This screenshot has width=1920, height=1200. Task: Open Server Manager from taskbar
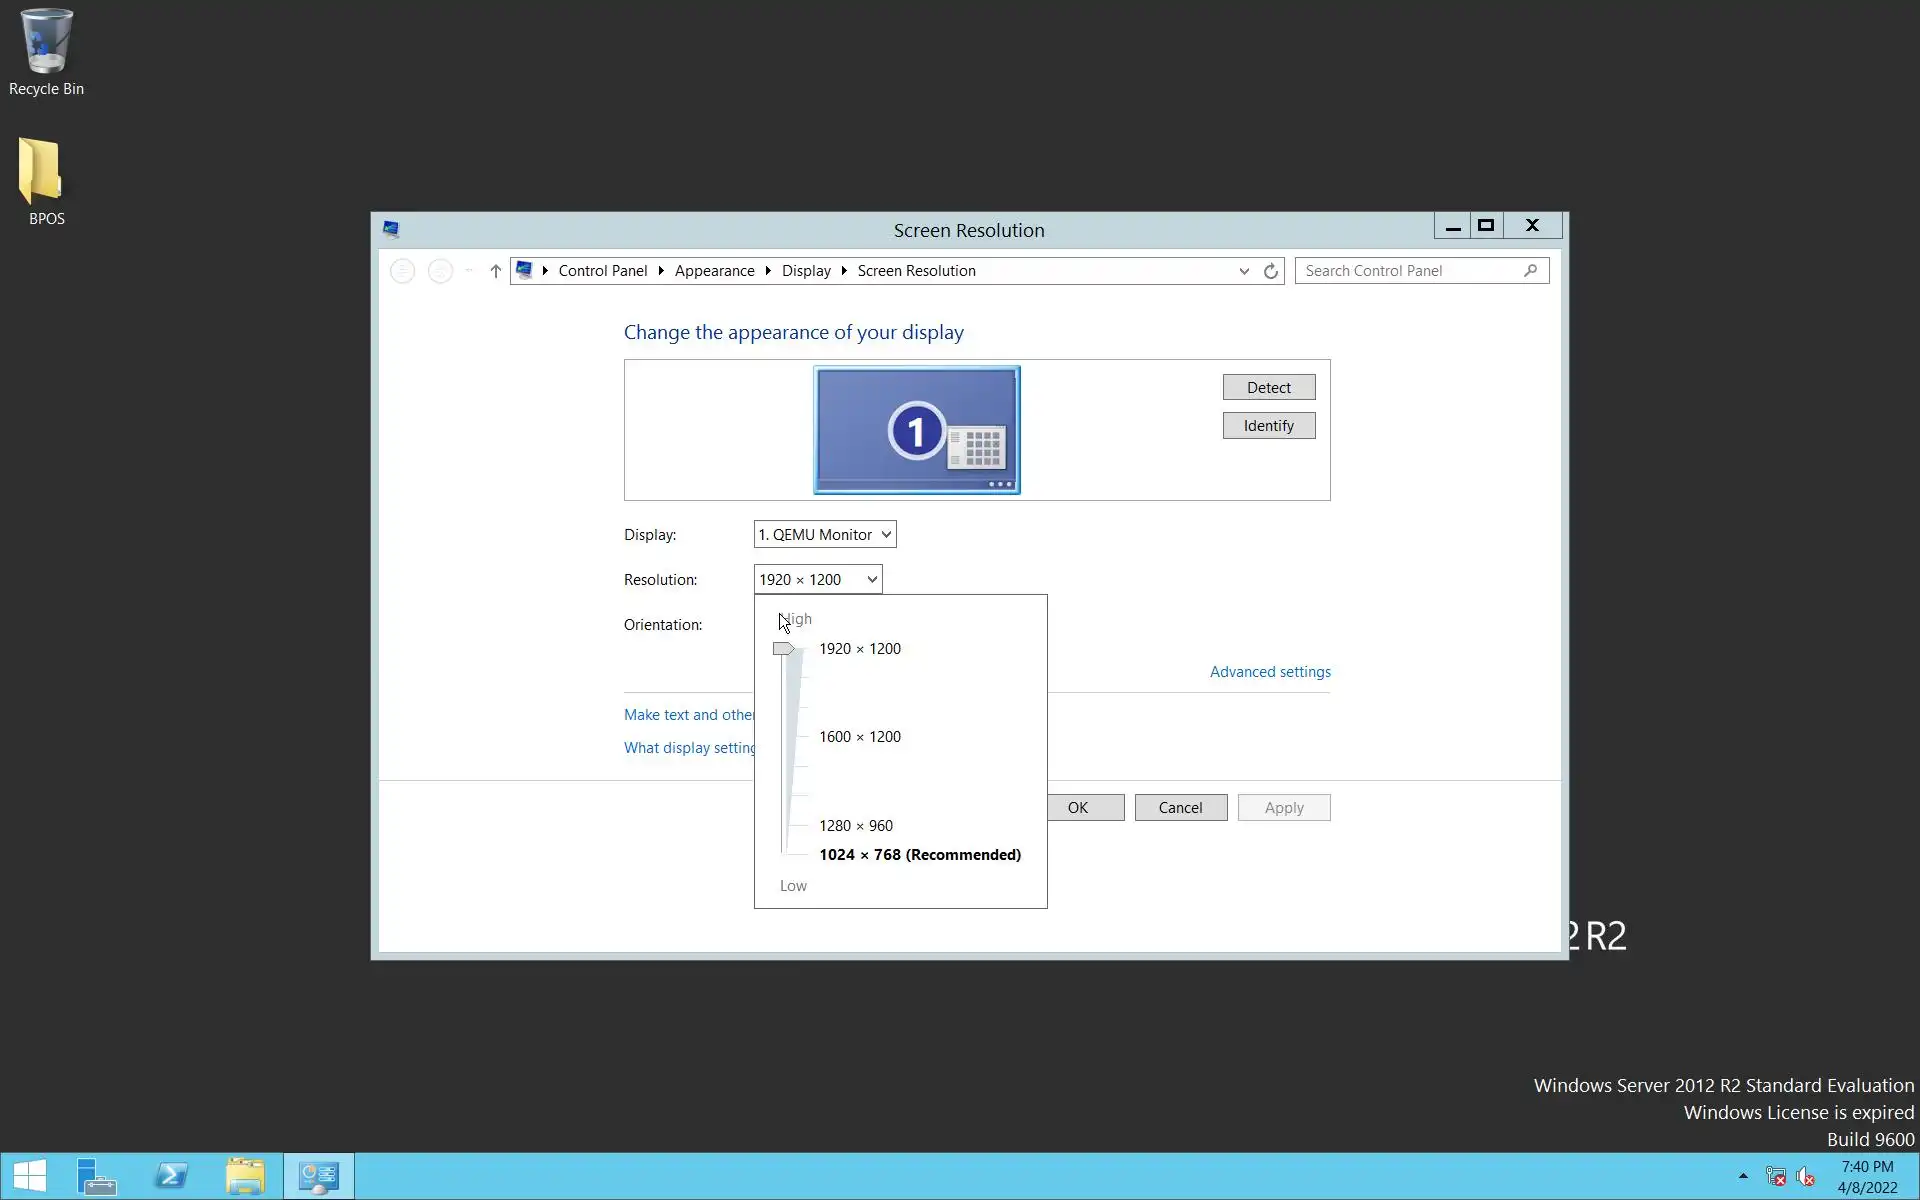click(97, 1176)
